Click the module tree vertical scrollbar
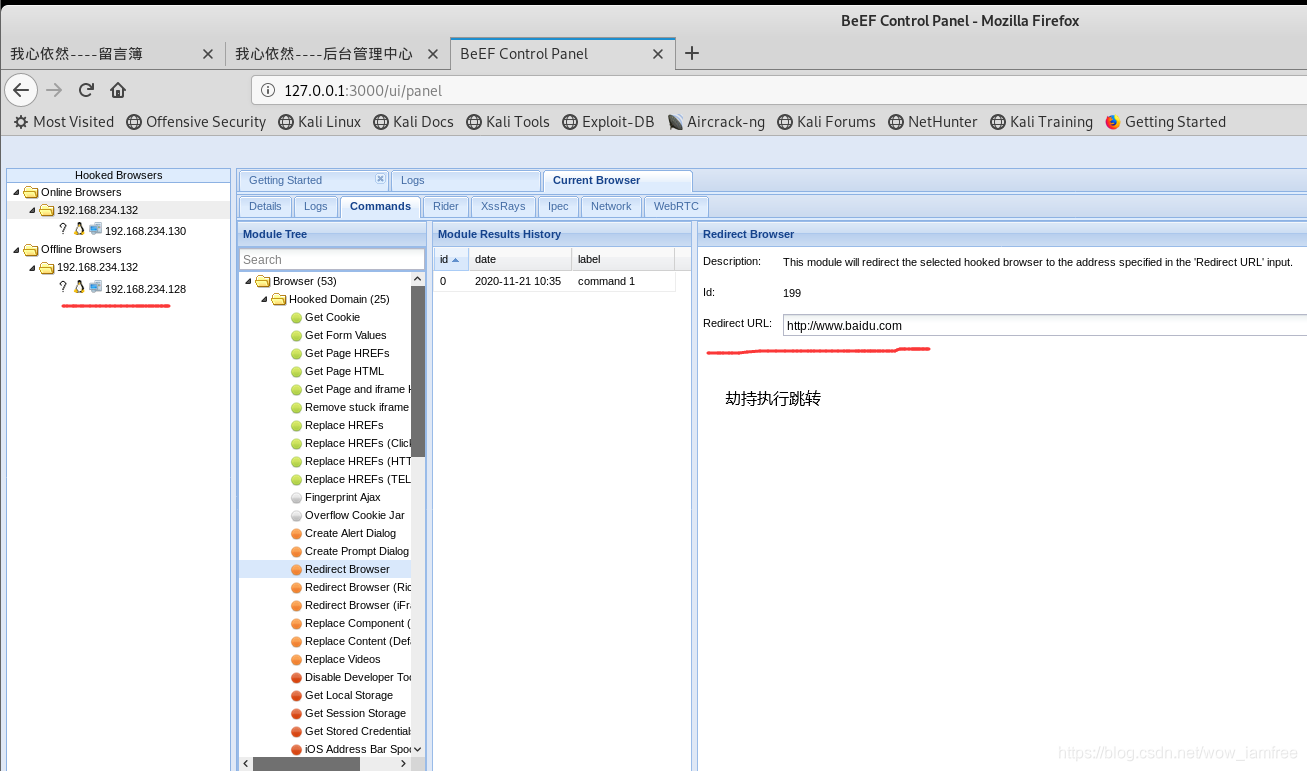The image size is (1307, 771). 418,370
